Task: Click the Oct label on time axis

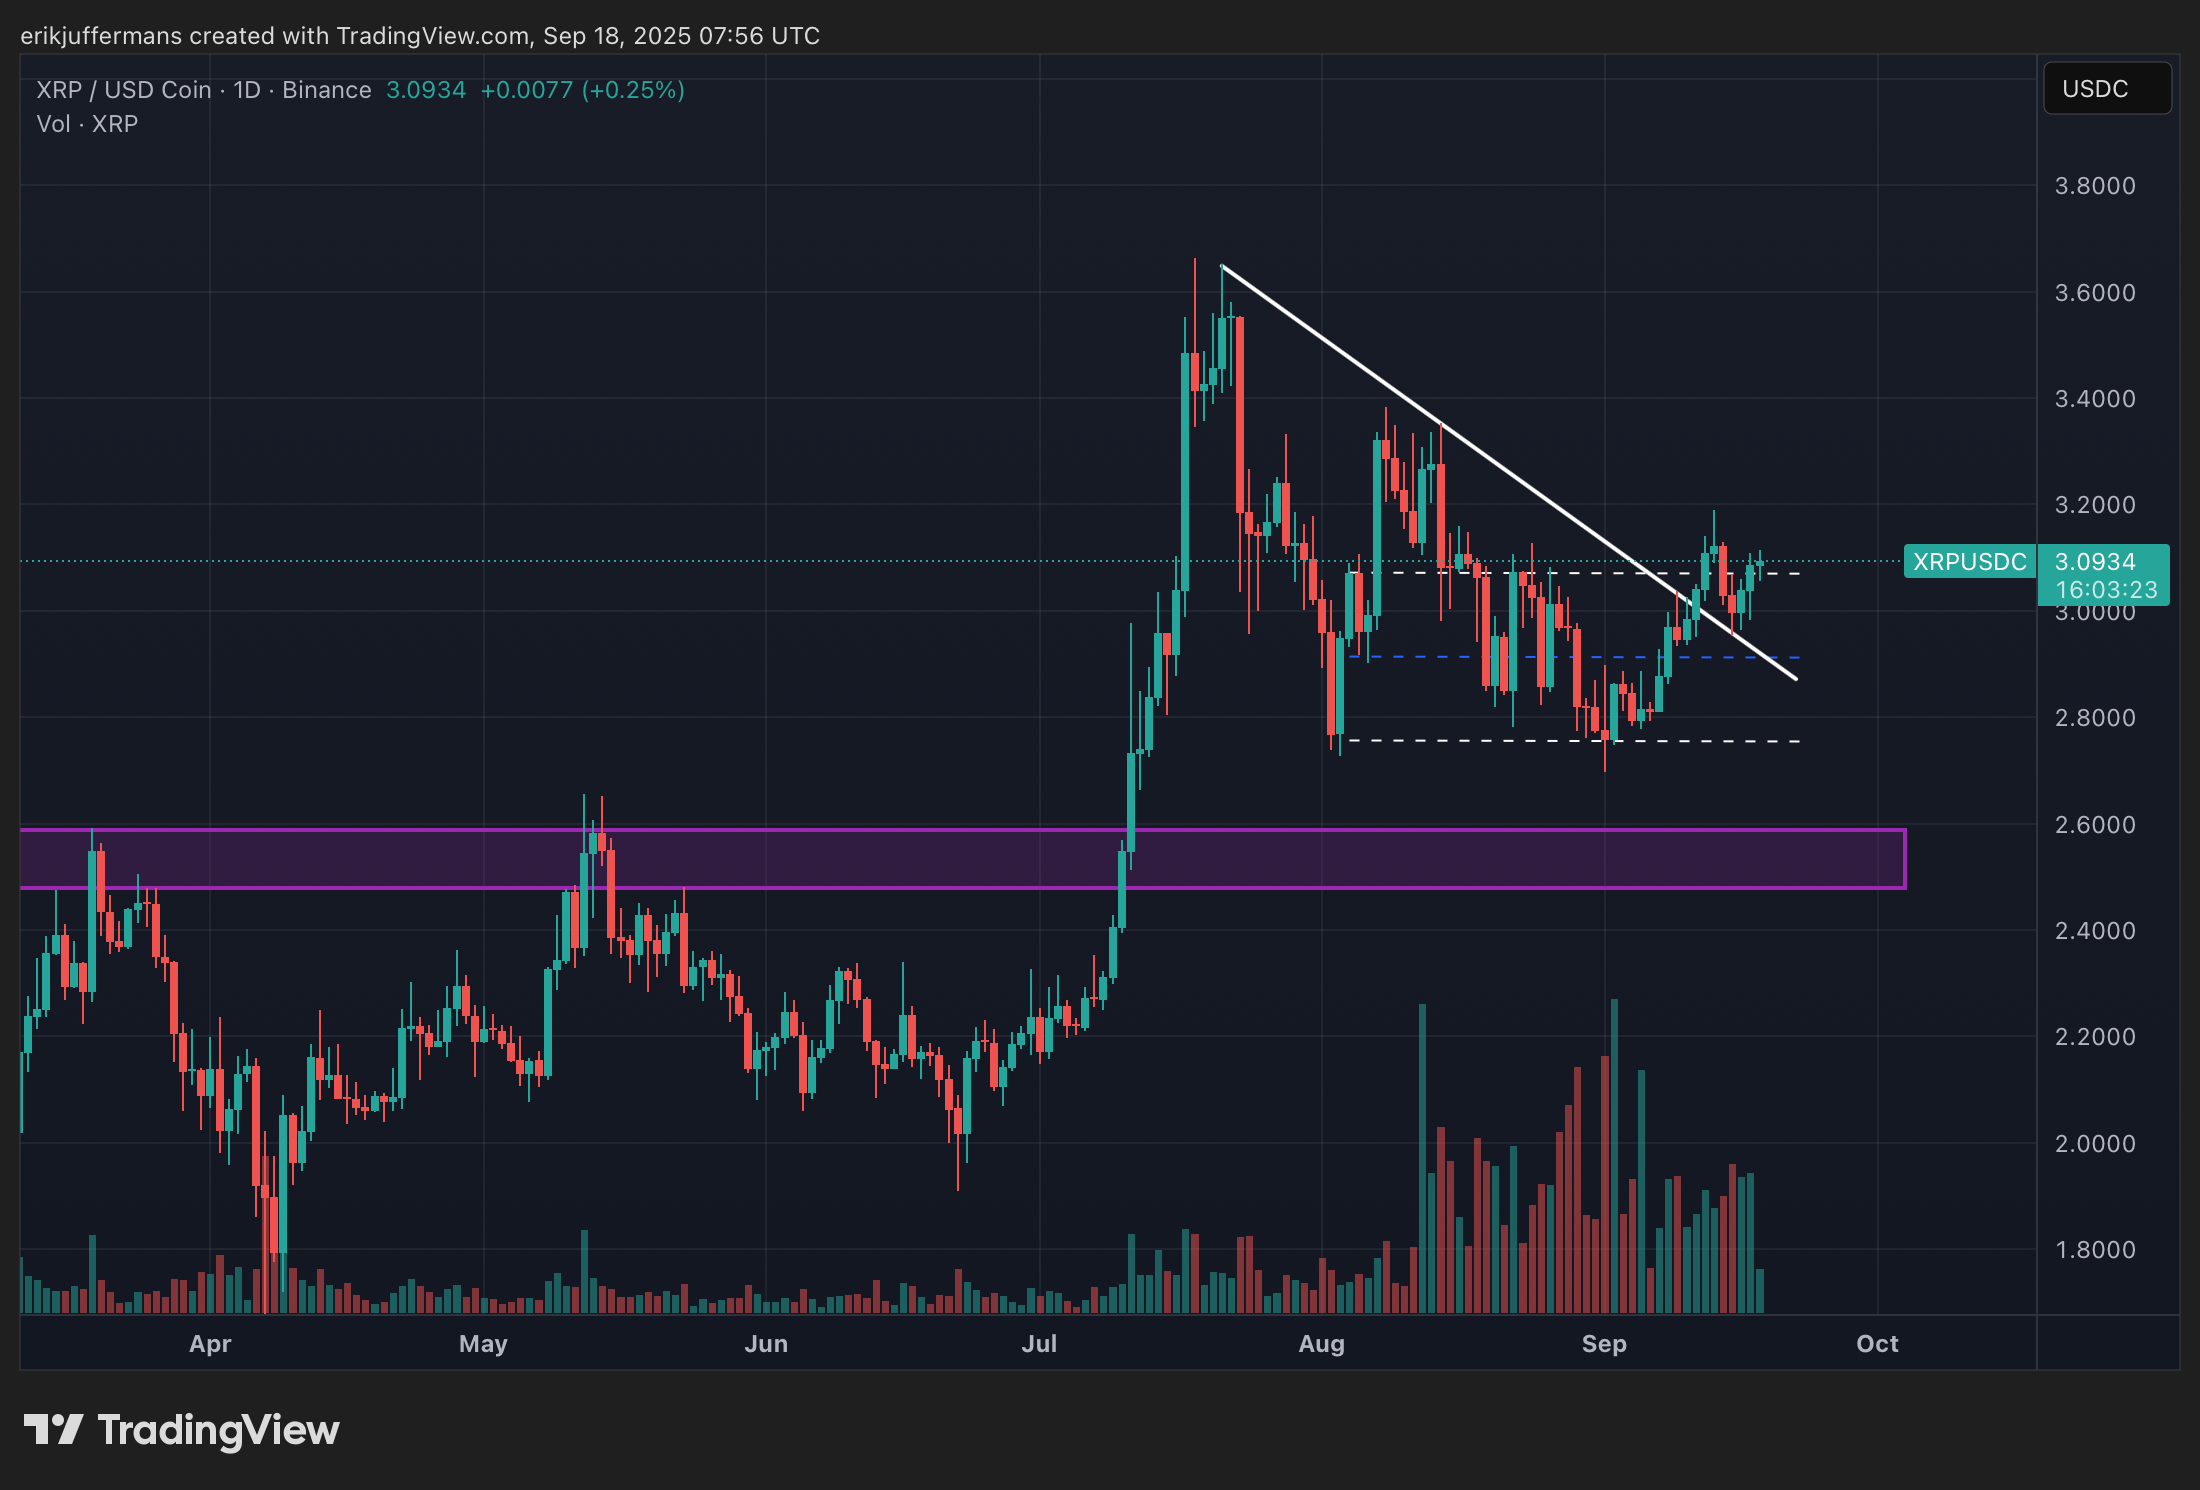Action: click(x=1877, y=1344)
